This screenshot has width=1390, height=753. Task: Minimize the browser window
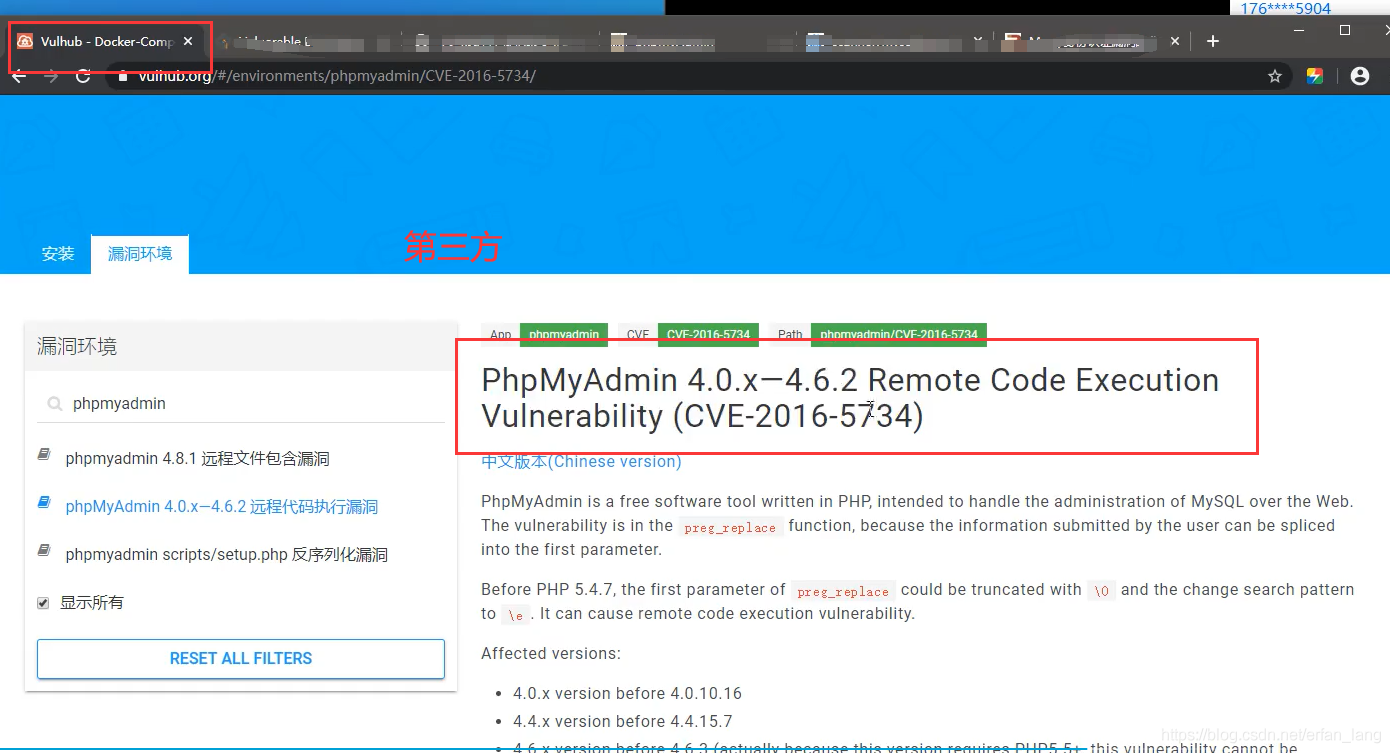[1298, 30]
